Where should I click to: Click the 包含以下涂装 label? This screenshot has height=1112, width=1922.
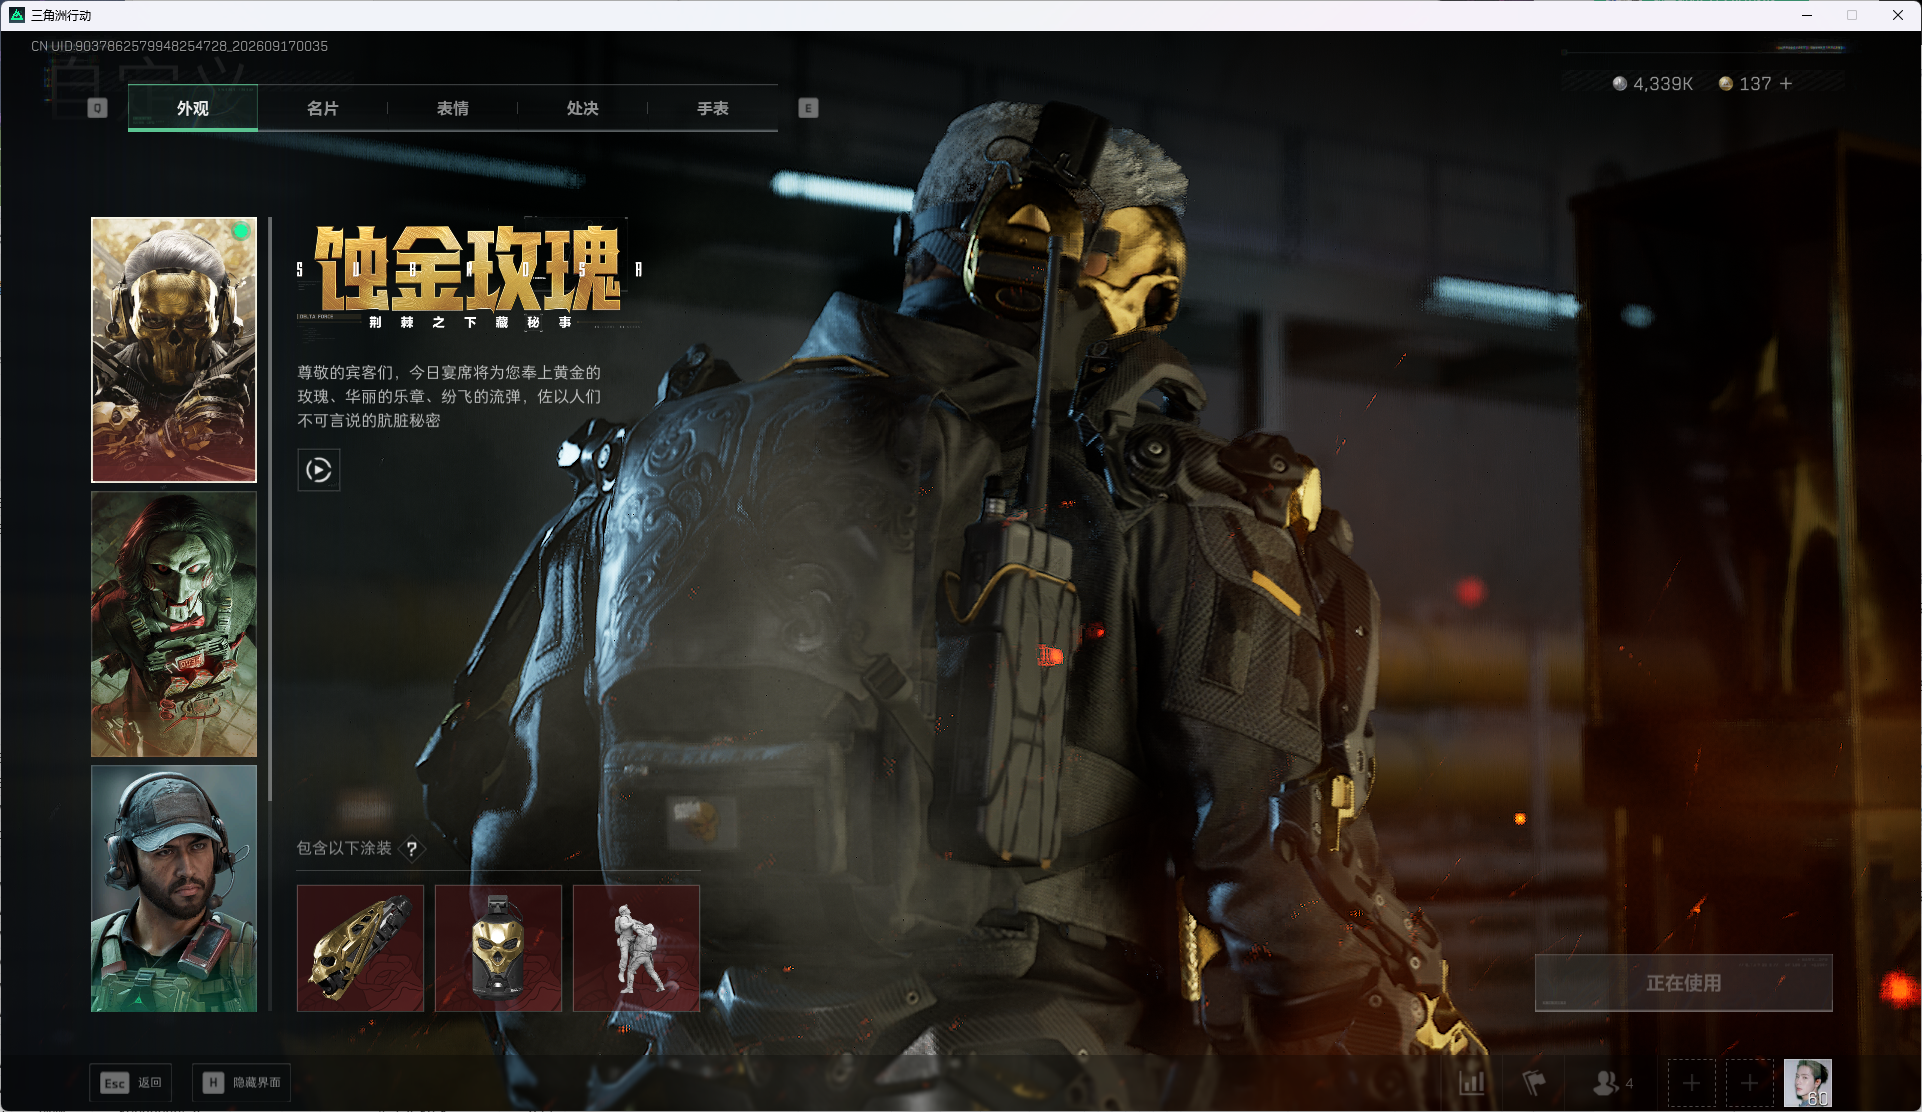pos(344,848)
